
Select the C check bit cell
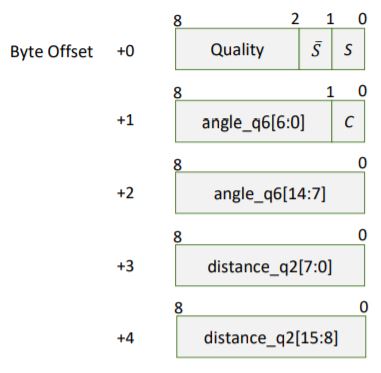pyautogui.click(x=348, y=121)
